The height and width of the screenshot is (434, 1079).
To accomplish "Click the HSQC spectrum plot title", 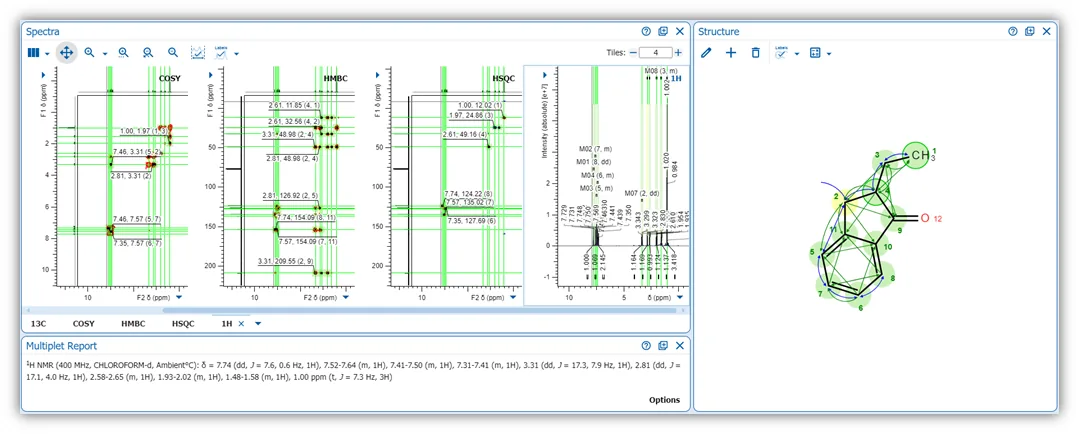I will tap(503, 78).
